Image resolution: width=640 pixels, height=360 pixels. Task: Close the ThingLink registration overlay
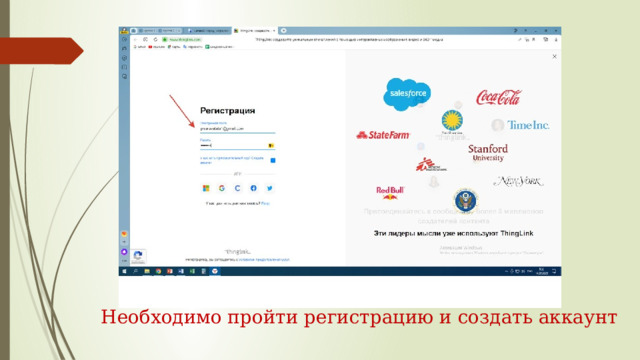[554, 57]
